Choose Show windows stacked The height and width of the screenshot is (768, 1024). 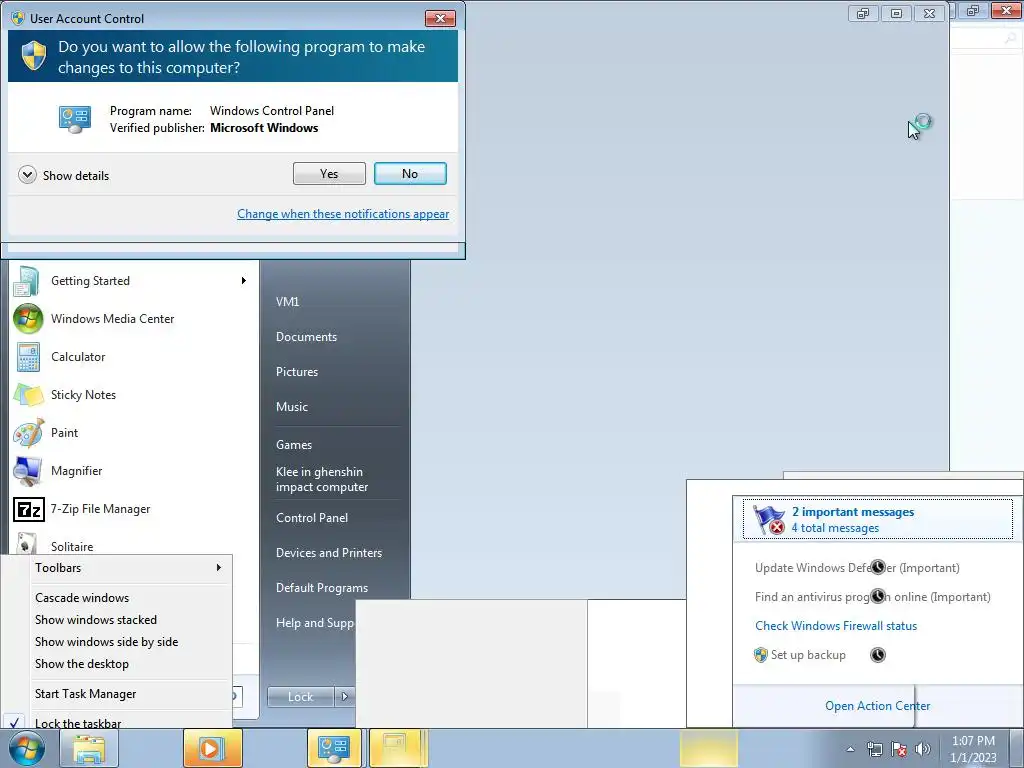click(x=96, y=620)
